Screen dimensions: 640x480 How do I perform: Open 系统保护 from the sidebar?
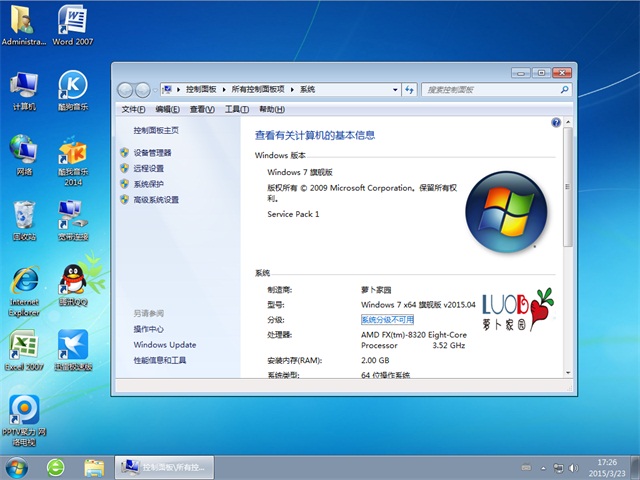(x=149, y=184)
